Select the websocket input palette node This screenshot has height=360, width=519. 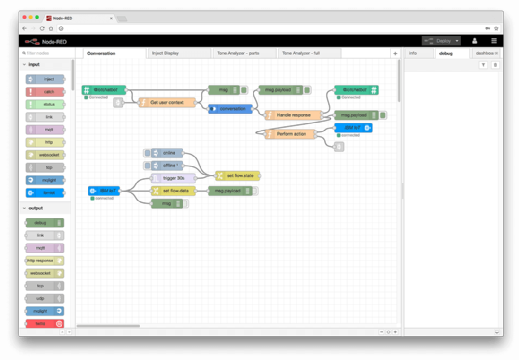tap(45, 155)
